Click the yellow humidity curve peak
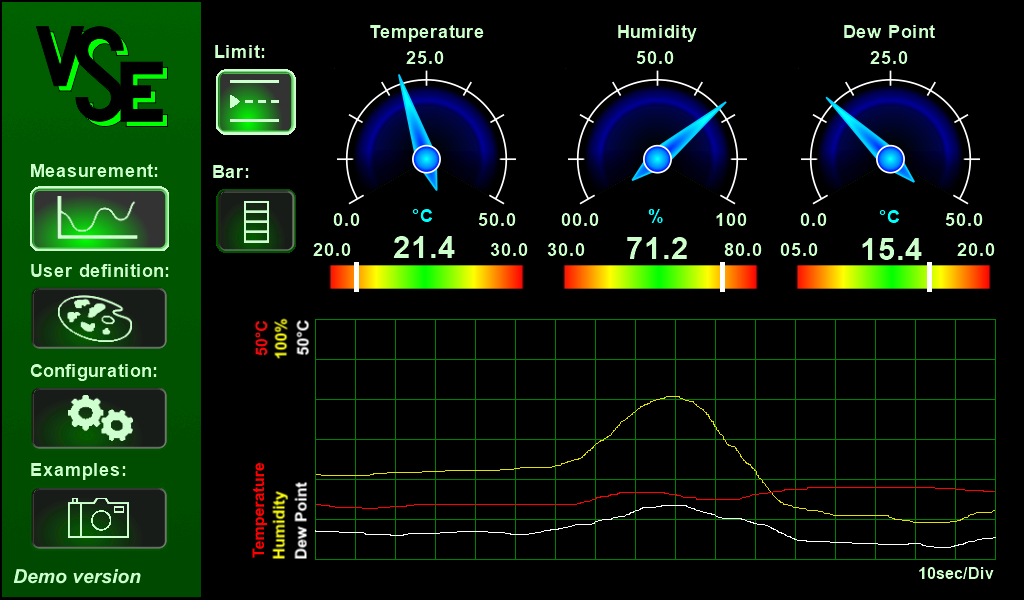Image resolution: width=1024 pixels, height=600 pixels. click(670, 397)
